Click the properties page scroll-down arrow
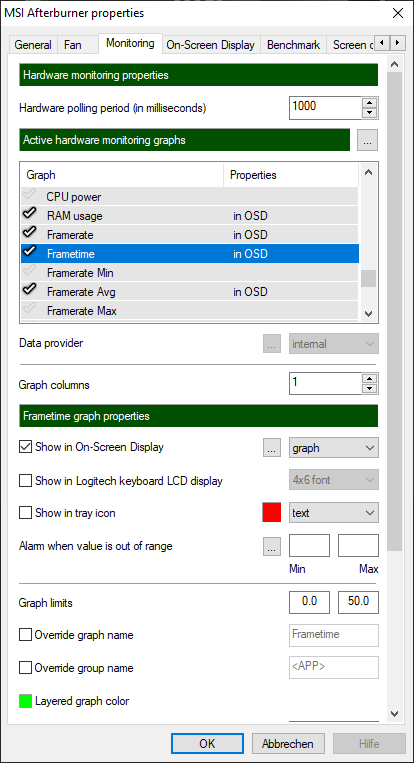The width and height of the screenshot is (414, 763). point(395,714)
